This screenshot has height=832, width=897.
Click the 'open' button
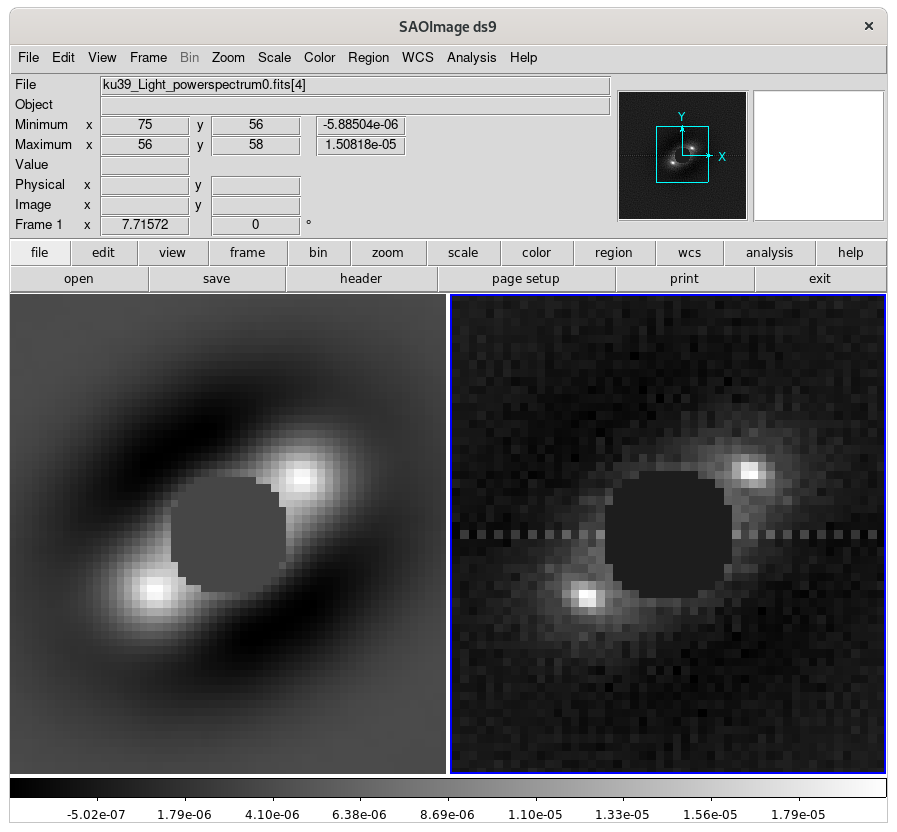79,279
